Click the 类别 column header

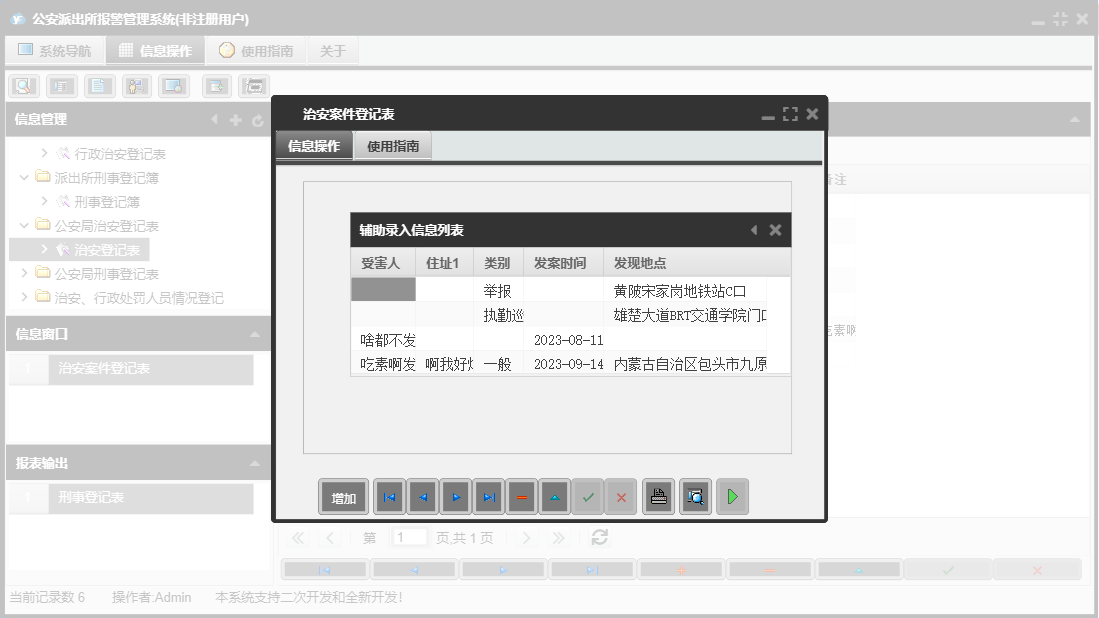tap(497, 263)
